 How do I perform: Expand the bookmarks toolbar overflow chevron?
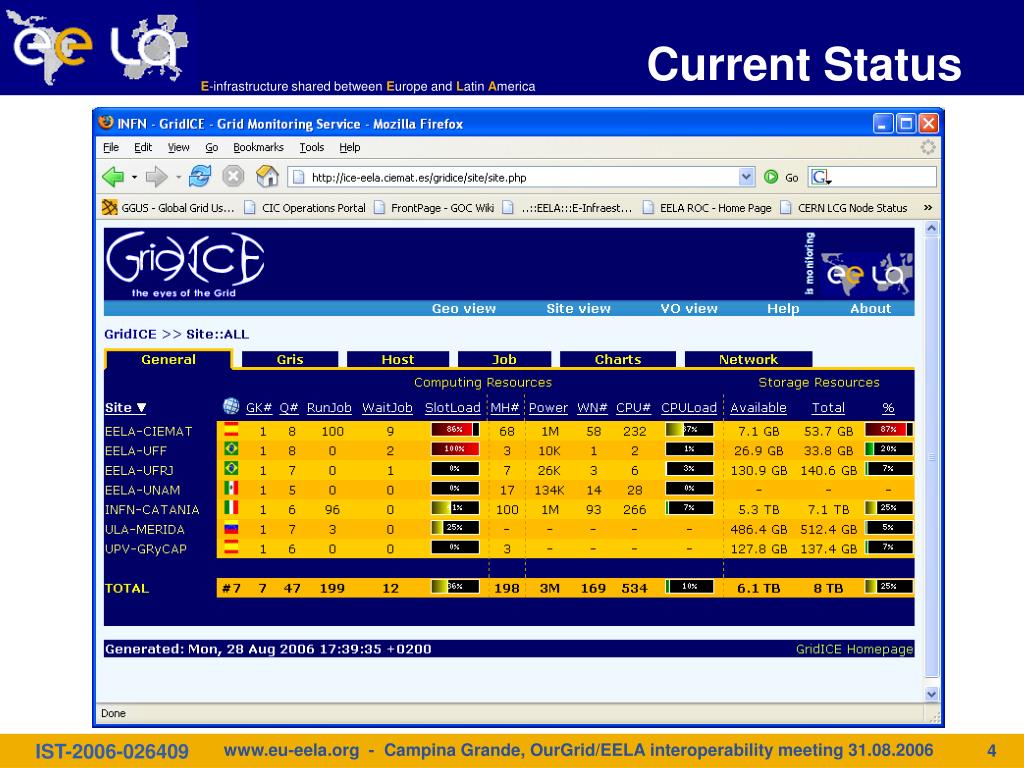pos(928,208)
